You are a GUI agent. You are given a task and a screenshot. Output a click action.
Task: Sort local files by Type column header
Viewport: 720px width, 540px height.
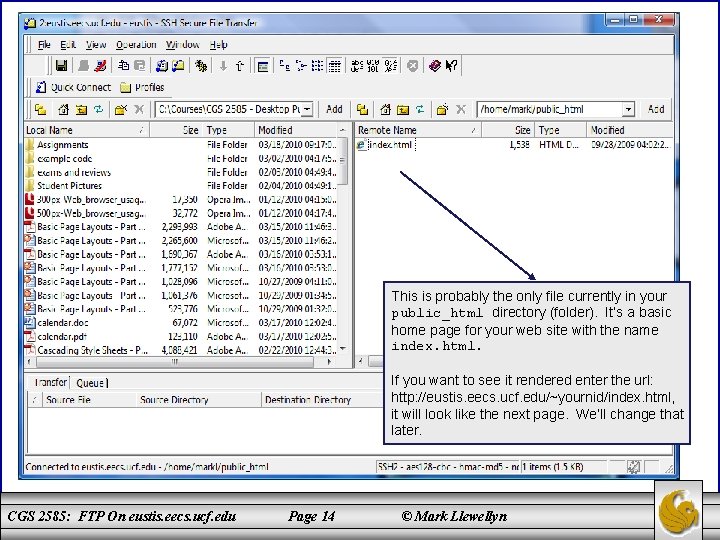pos(228,130)
